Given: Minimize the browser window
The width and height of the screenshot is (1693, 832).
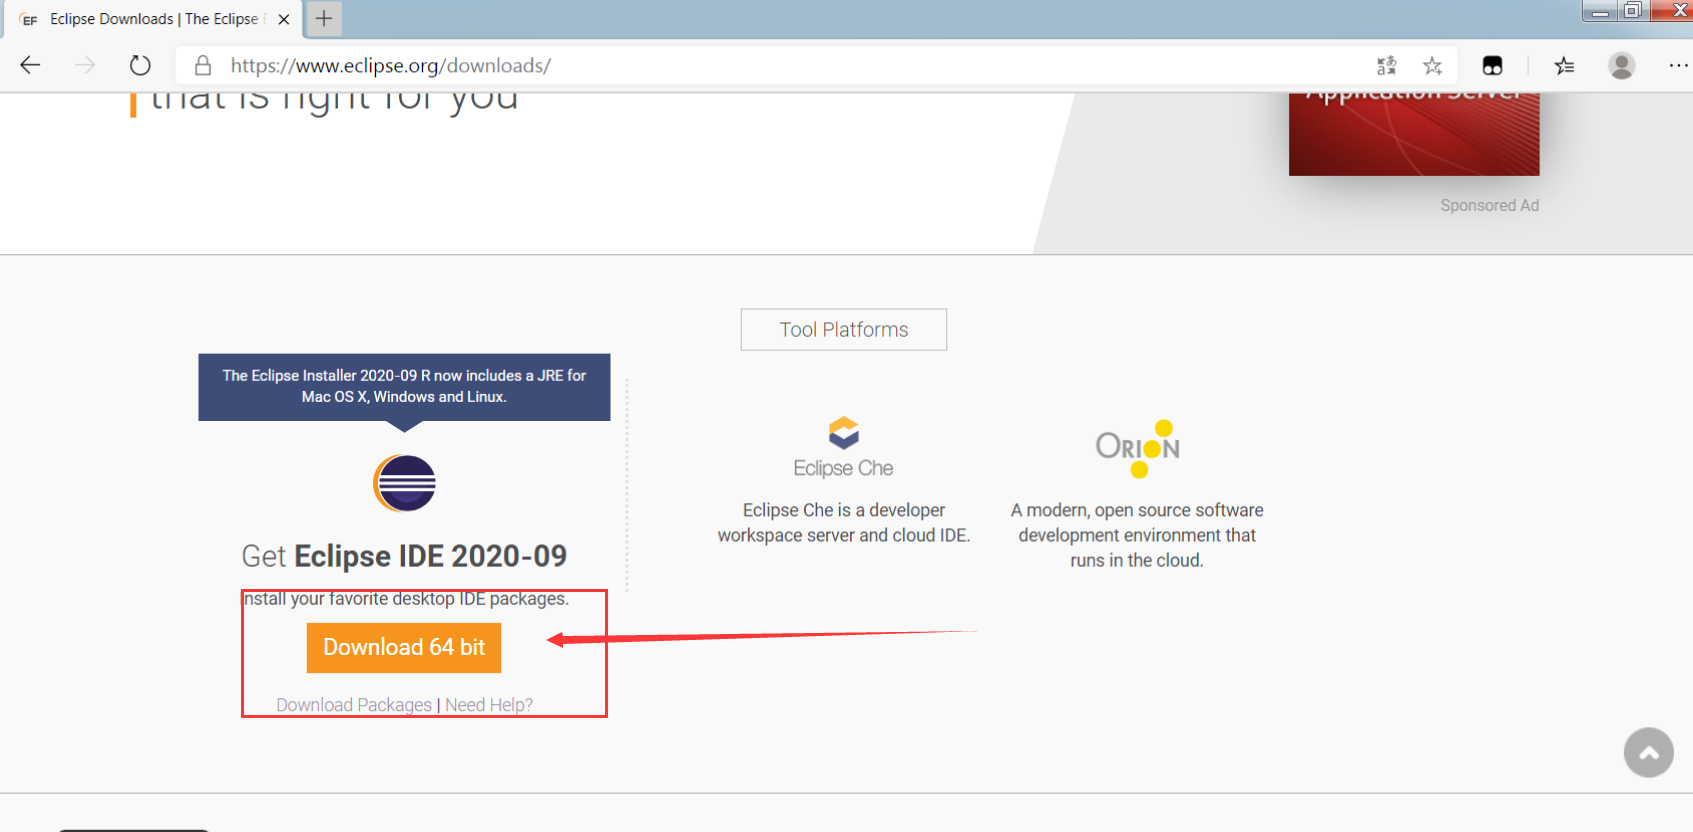Looking at the screenshot, I should (1601, 11).
